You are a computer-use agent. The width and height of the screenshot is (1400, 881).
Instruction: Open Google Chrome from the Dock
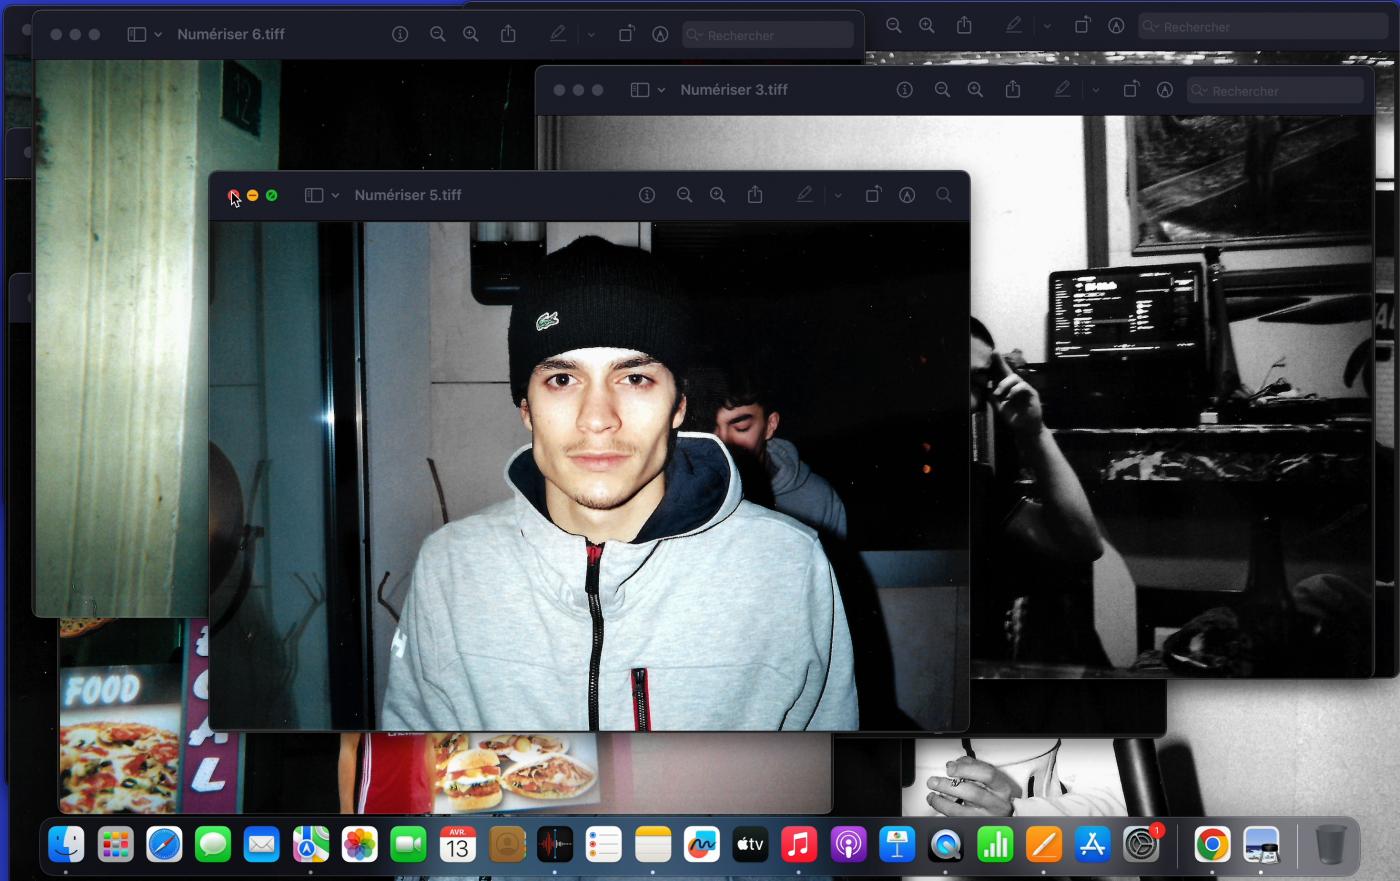tap(1212, 845)
